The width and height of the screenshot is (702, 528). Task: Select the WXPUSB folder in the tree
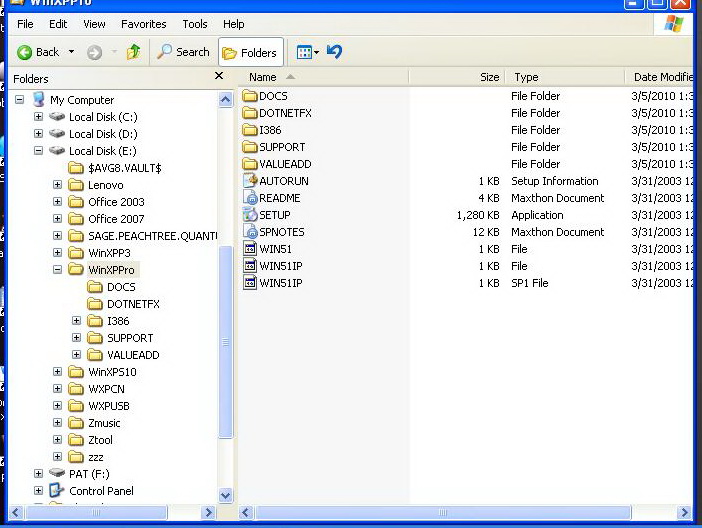[109, 406]
